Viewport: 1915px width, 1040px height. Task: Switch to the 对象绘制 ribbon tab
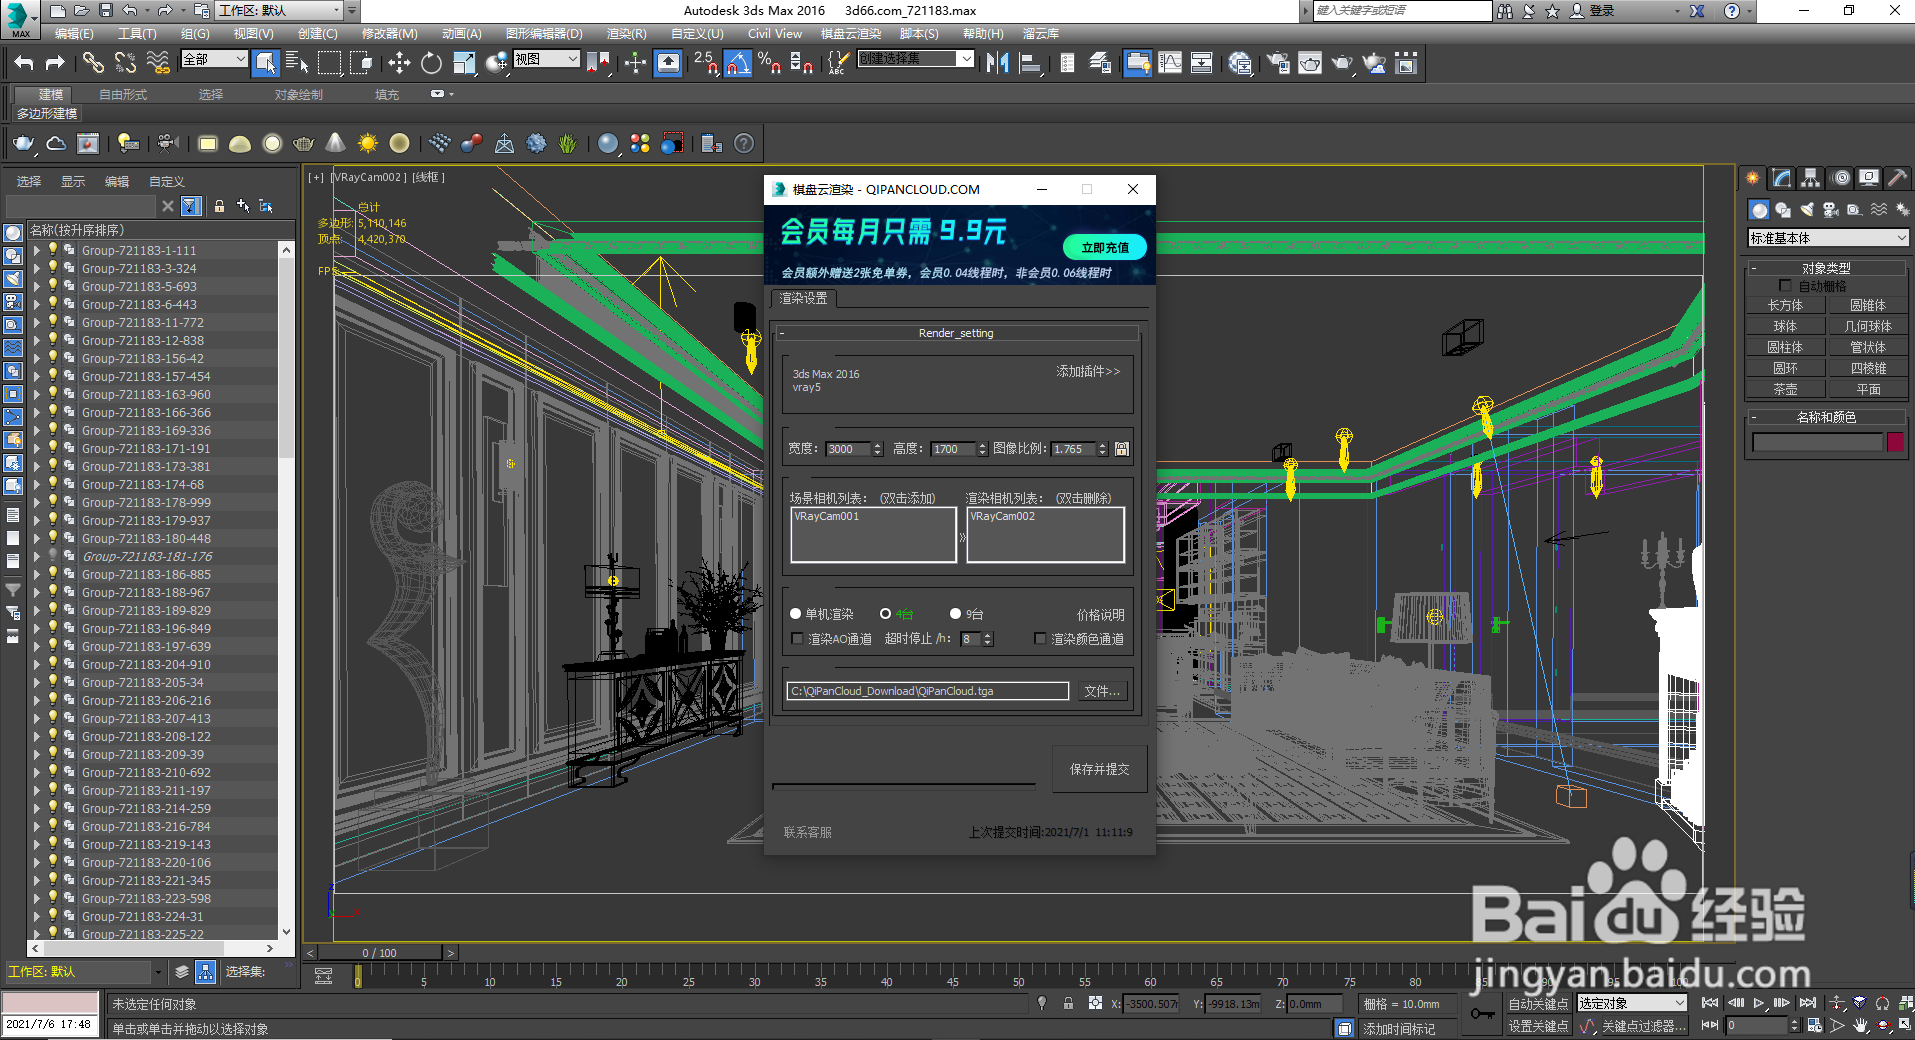299,94
